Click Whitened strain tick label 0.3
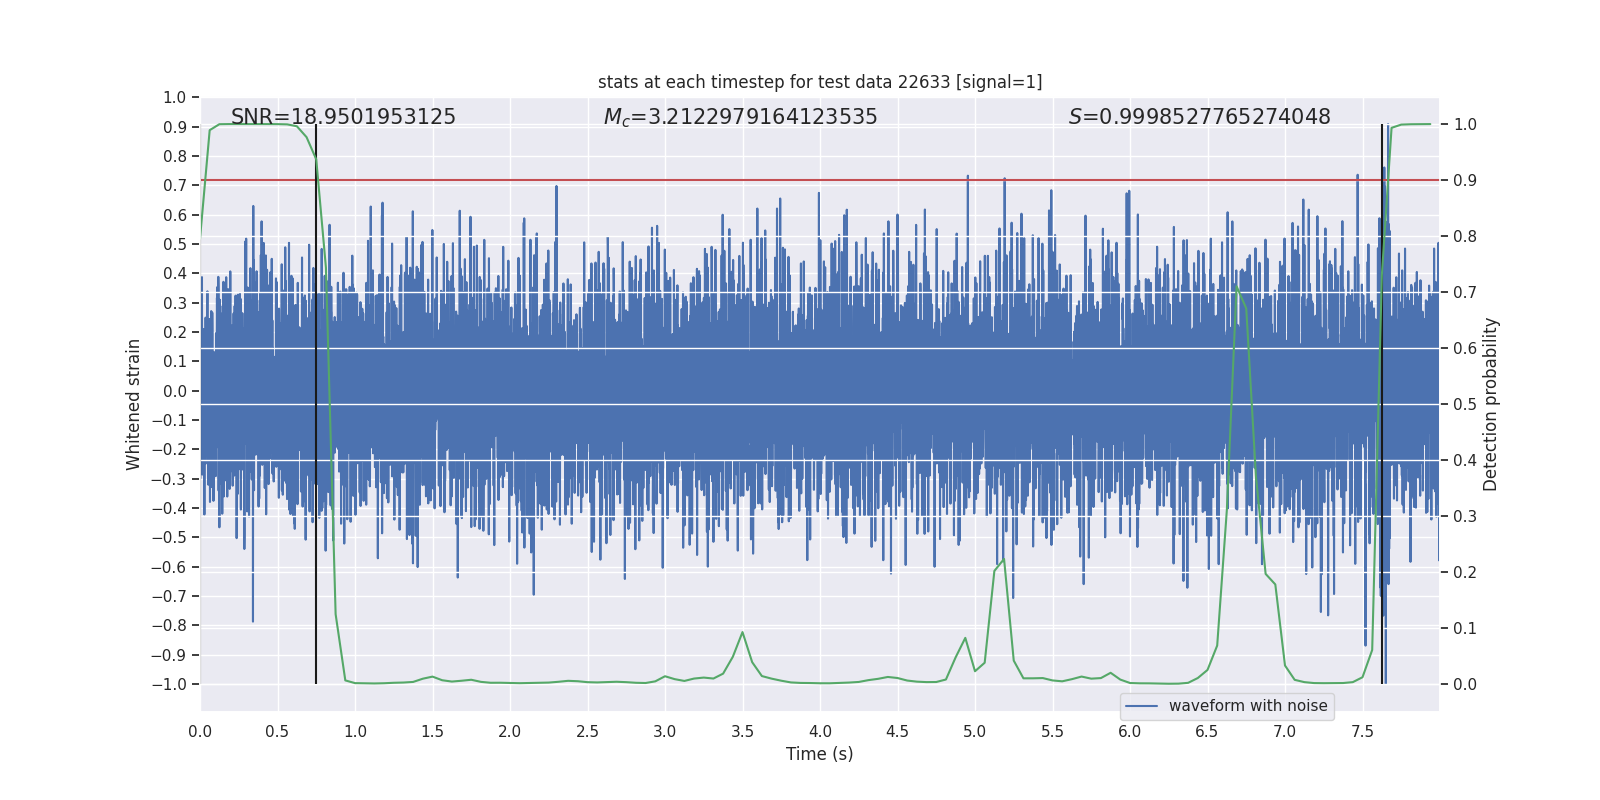Viewport: 1600px width, 800px height. [175, 303]
